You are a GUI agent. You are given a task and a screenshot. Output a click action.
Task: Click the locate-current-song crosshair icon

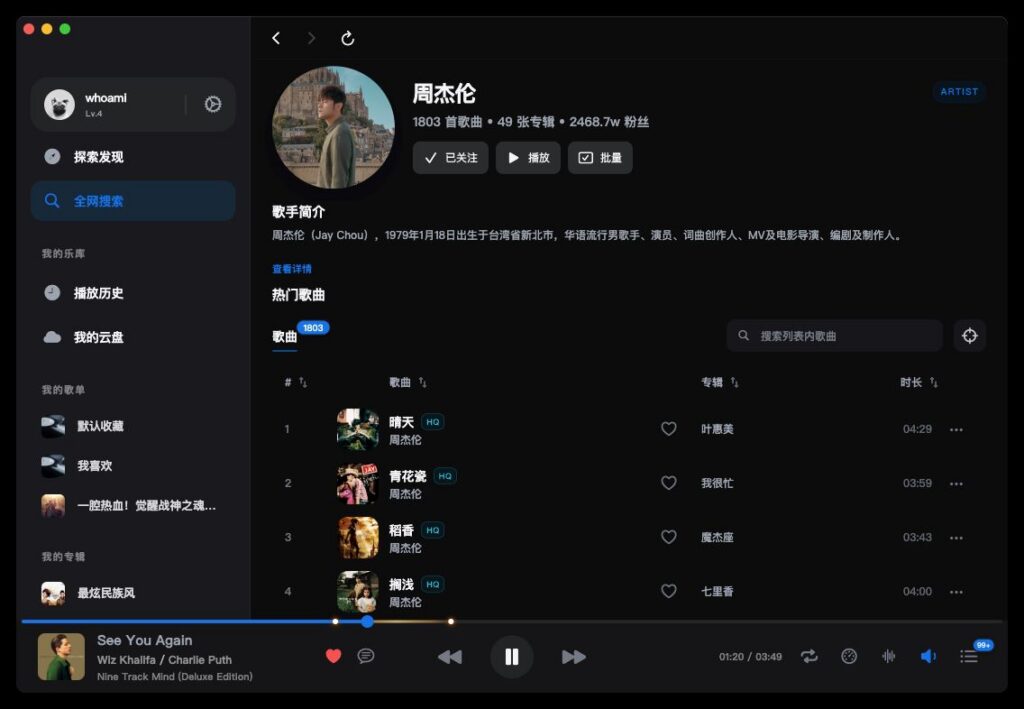969,335
